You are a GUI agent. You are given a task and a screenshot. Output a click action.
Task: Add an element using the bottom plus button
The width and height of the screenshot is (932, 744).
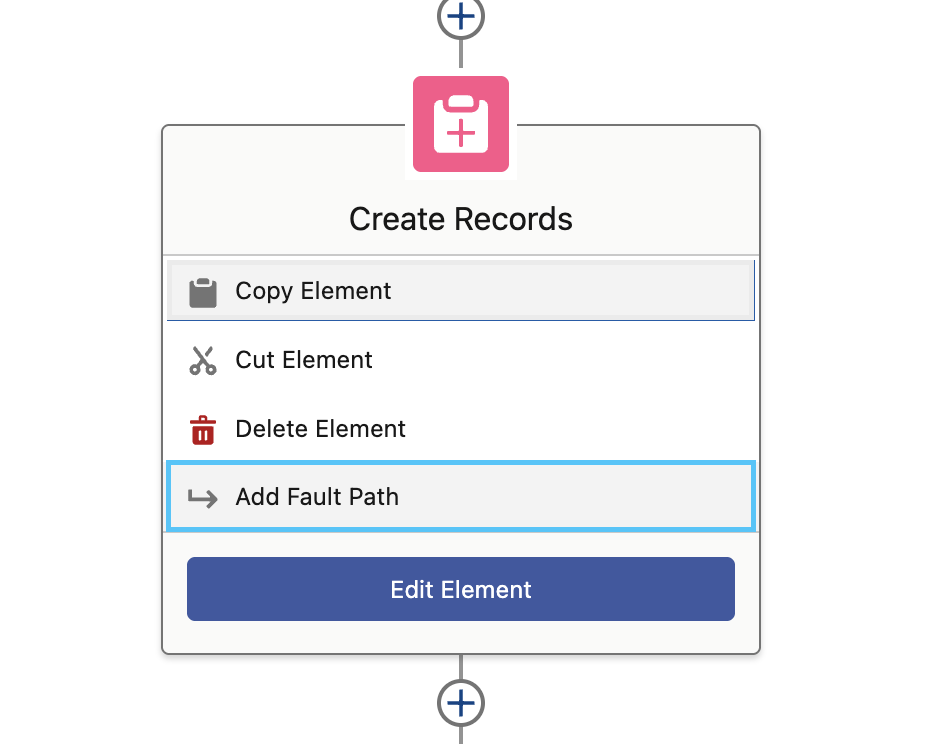pos(460,703)
